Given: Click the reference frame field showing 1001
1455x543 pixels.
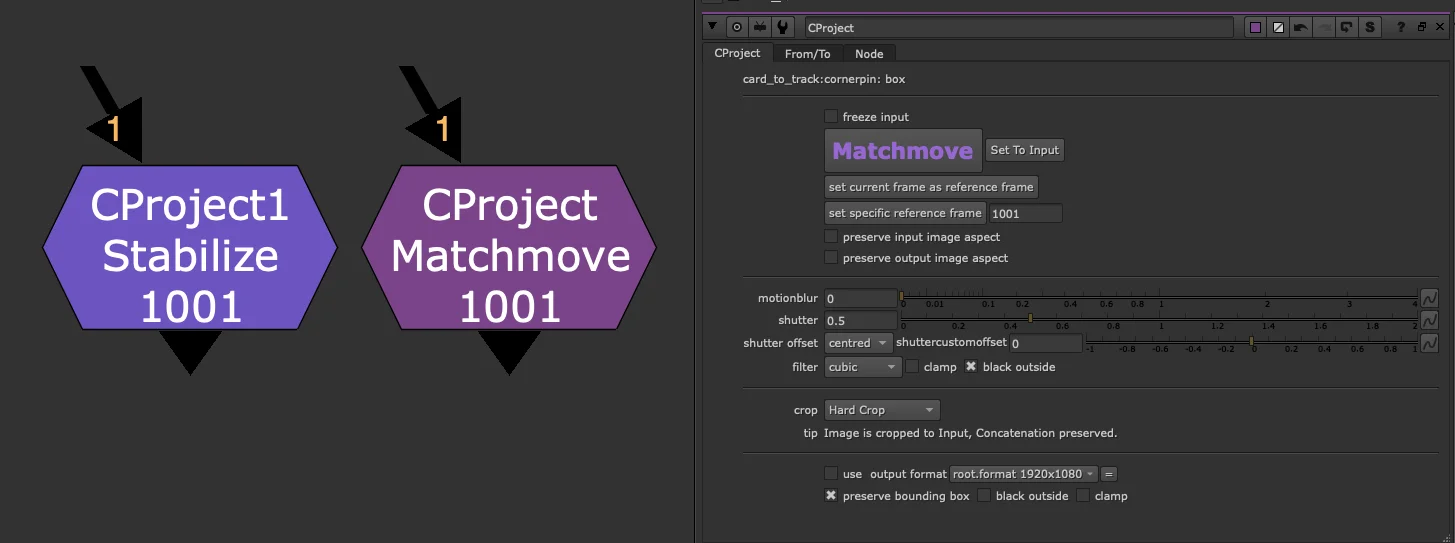Looking at the screenshot, I should pyautogui.click(x=1025, y=213).
